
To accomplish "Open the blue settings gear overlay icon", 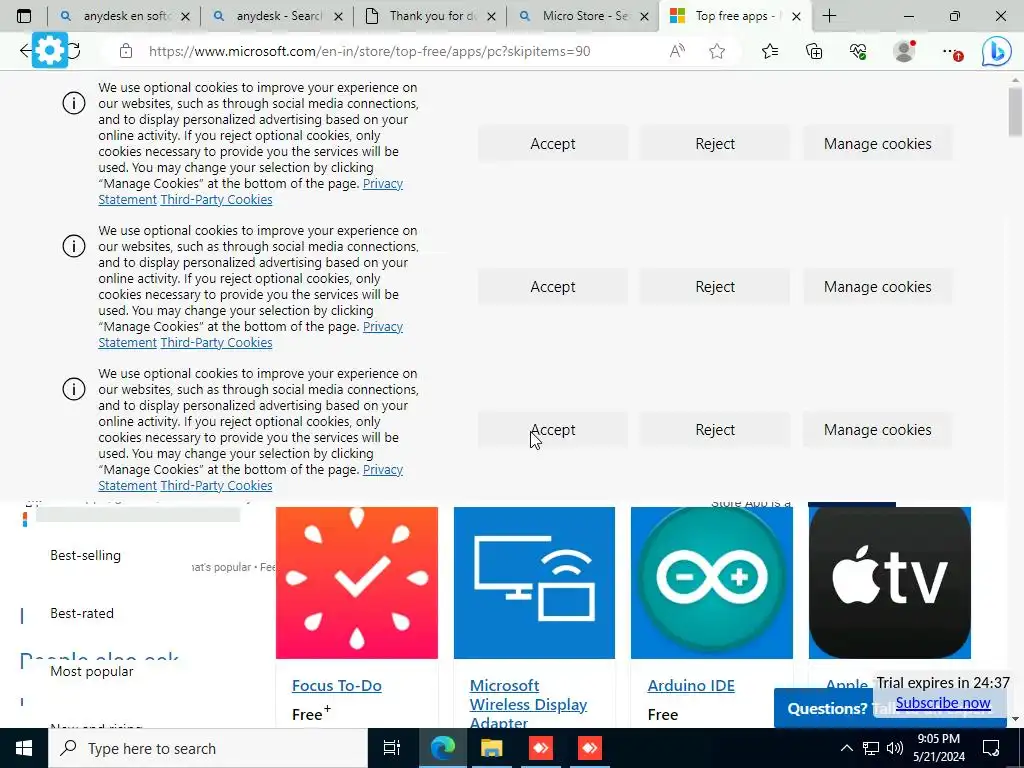I will pos(50,50).
